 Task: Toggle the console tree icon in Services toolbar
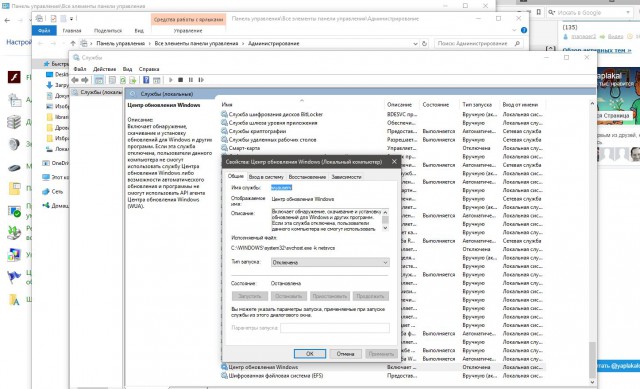[x=98, y=80]
